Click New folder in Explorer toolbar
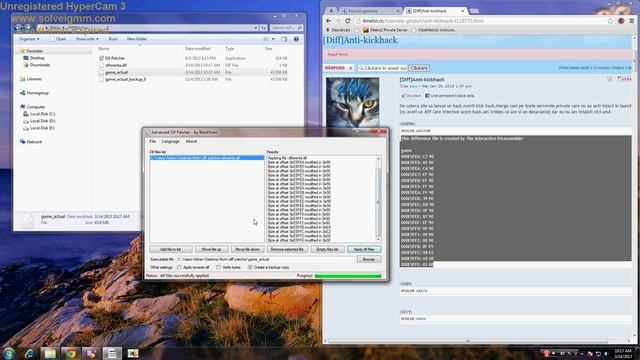Image resolution: width=640 pixels, height=360 pixels. pyautogui.click(x=137, y=39)
